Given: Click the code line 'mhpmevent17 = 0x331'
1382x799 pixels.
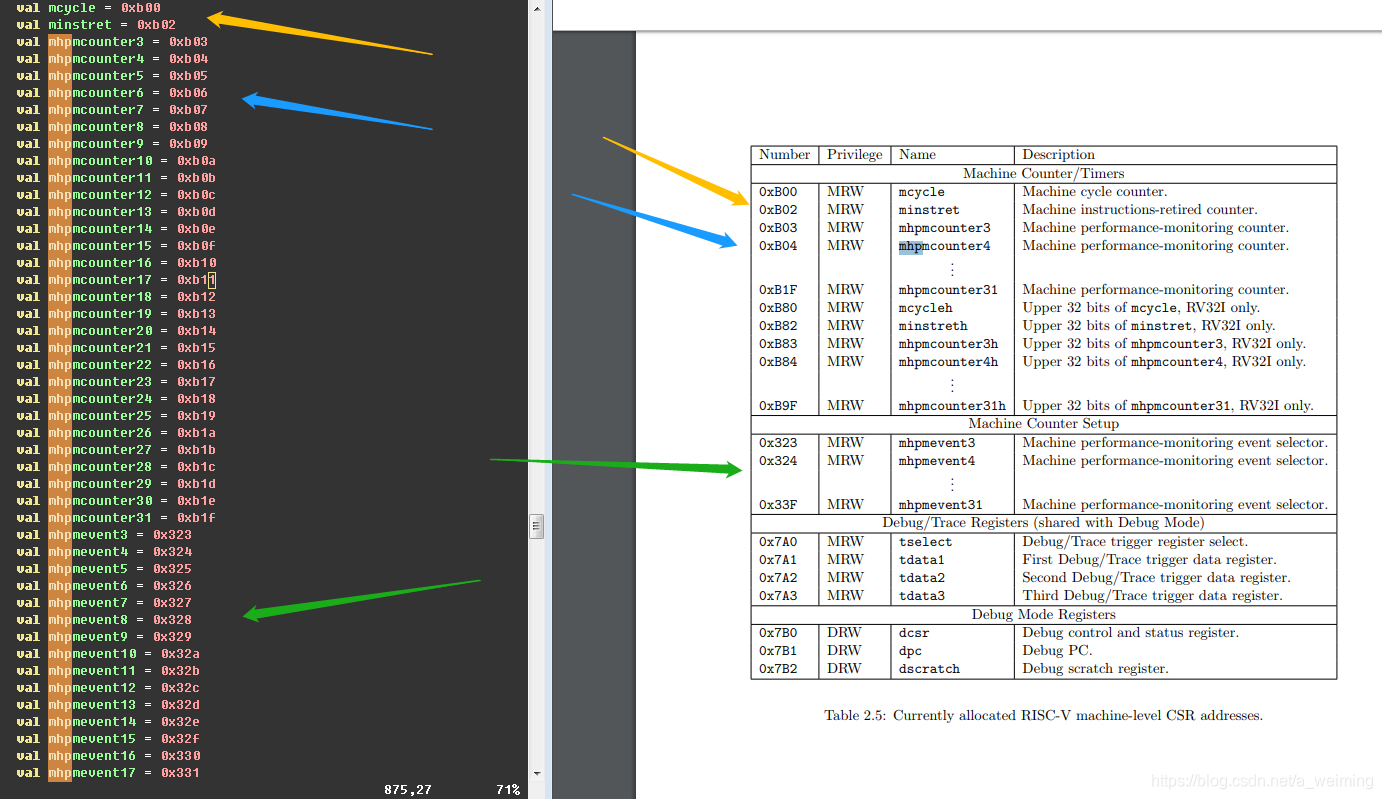Looking at the screenshot, I should [x=124, y=773].
